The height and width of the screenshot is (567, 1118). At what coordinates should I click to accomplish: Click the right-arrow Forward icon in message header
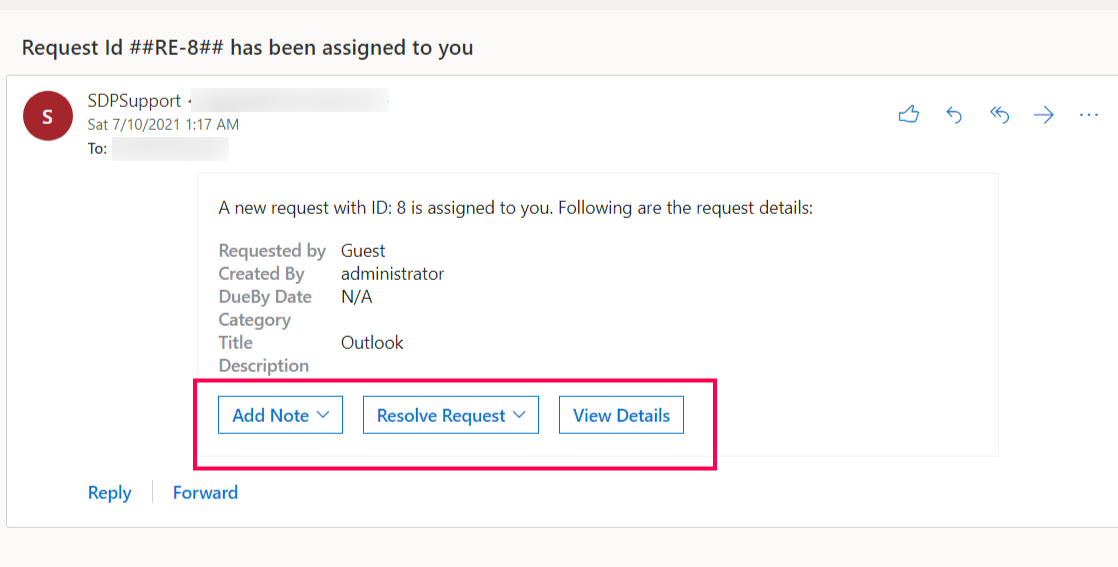pos(1044,114)
